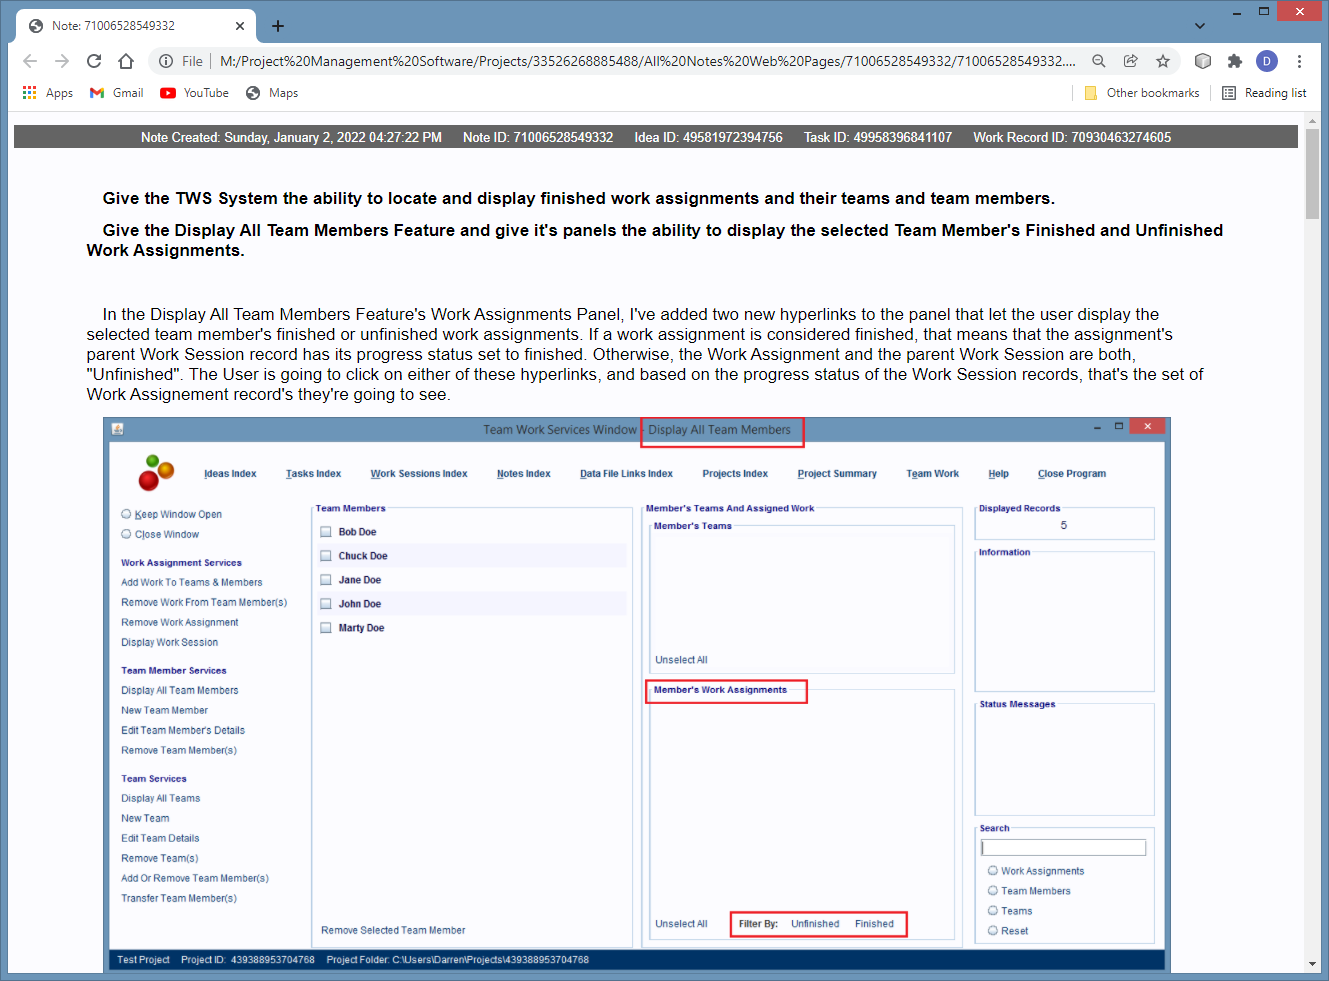
Task: Open the YouTube bookmark
Action: coord(195,93)
